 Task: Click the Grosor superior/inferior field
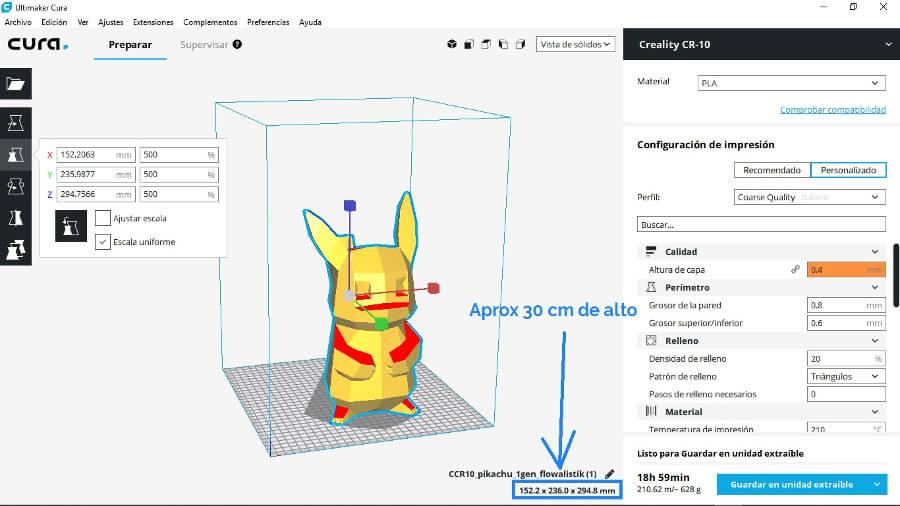[x=846, y=323]
